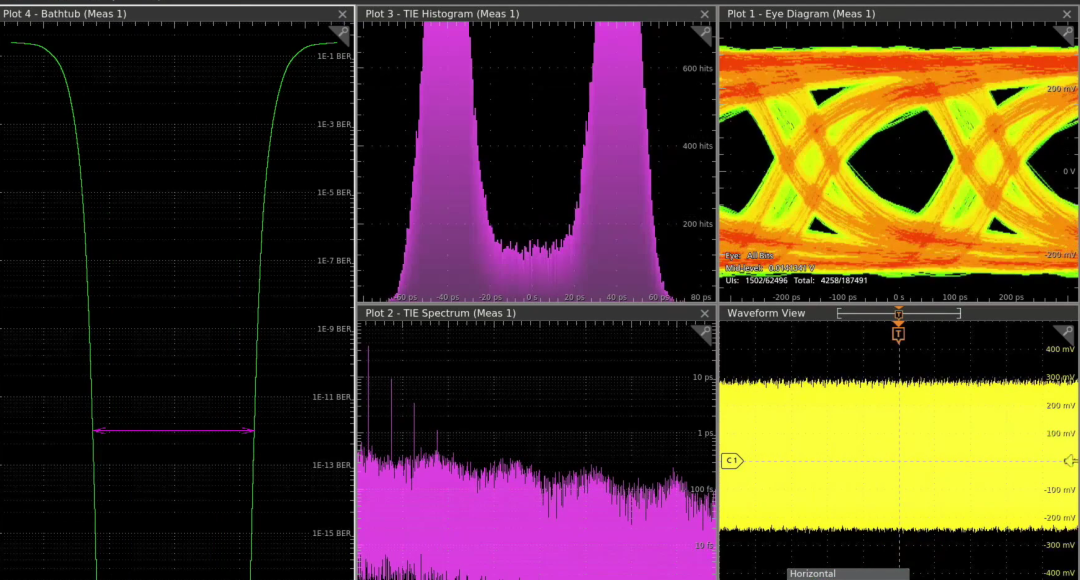1080x580 pixels.
Task: Select Plot 1 - Eye Diagram title
Action: [801, 14]
